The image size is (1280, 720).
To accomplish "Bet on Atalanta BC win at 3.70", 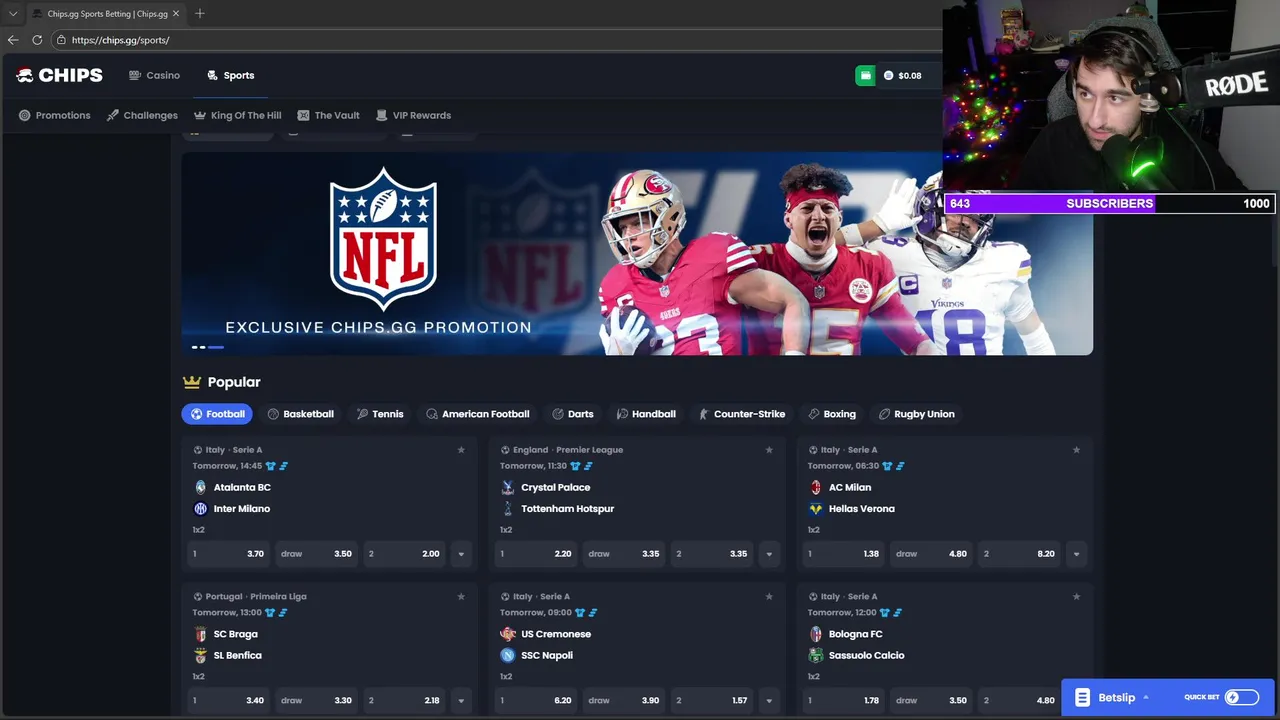I will click(229, 554).
